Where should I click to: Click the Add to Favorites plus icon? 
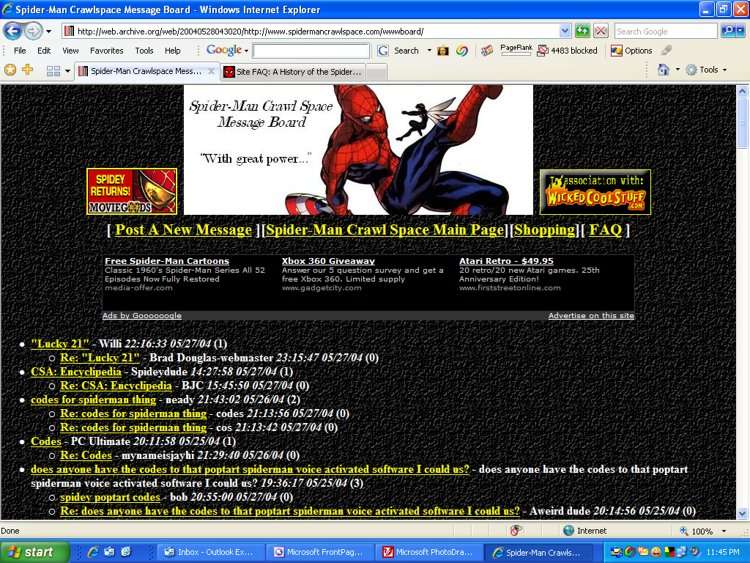pyautogui.click(x=27, y=70)
